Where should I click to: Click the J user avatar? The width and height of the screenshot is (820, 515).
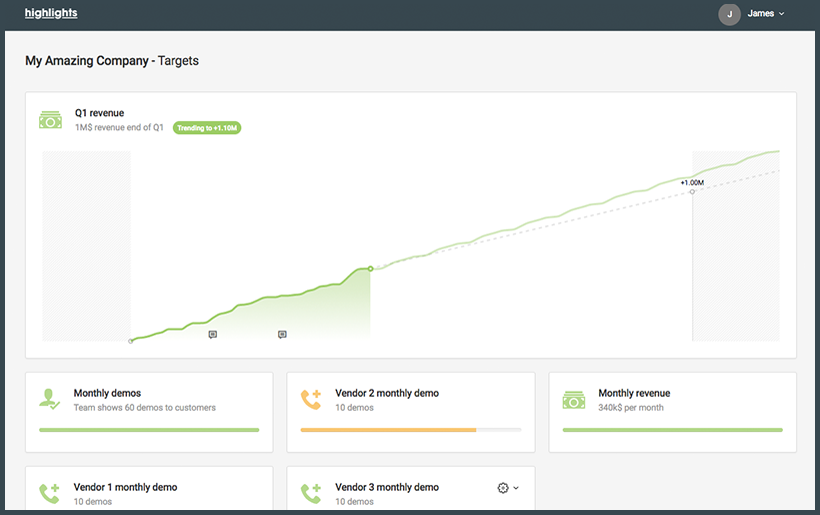click(729, 14)
